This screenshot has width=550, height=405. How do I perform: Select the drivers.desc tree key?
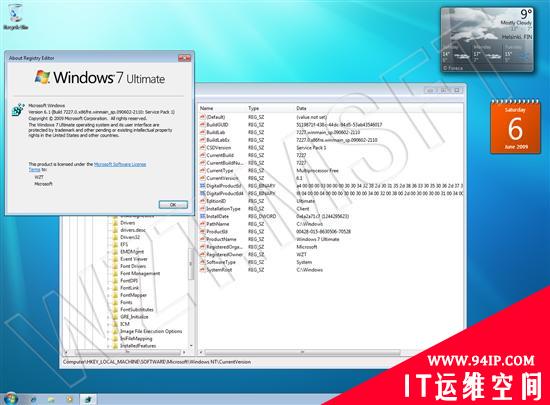point(133,230)
